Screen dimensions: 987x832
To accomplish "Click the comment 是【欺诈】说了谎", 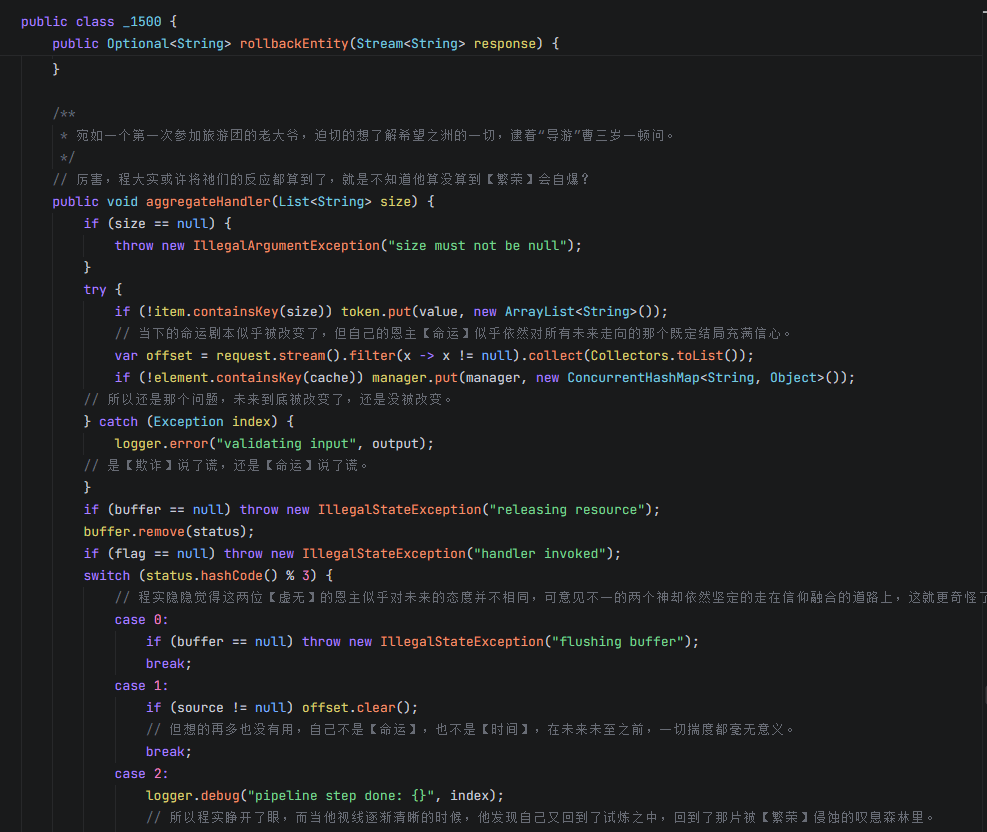I will (226, 466).
